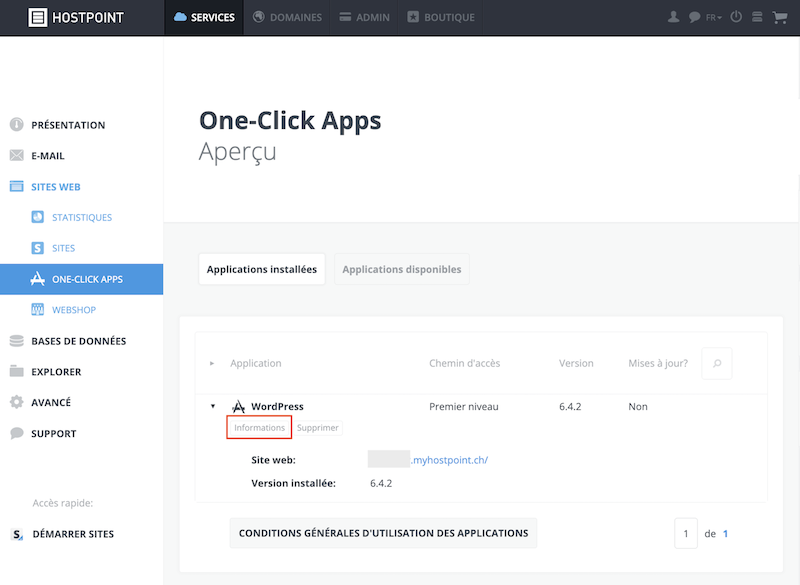The height and width of the screenshot is (585, 800).
Task: Switch to Applications disponibles tab
Action: coord(402,269)
